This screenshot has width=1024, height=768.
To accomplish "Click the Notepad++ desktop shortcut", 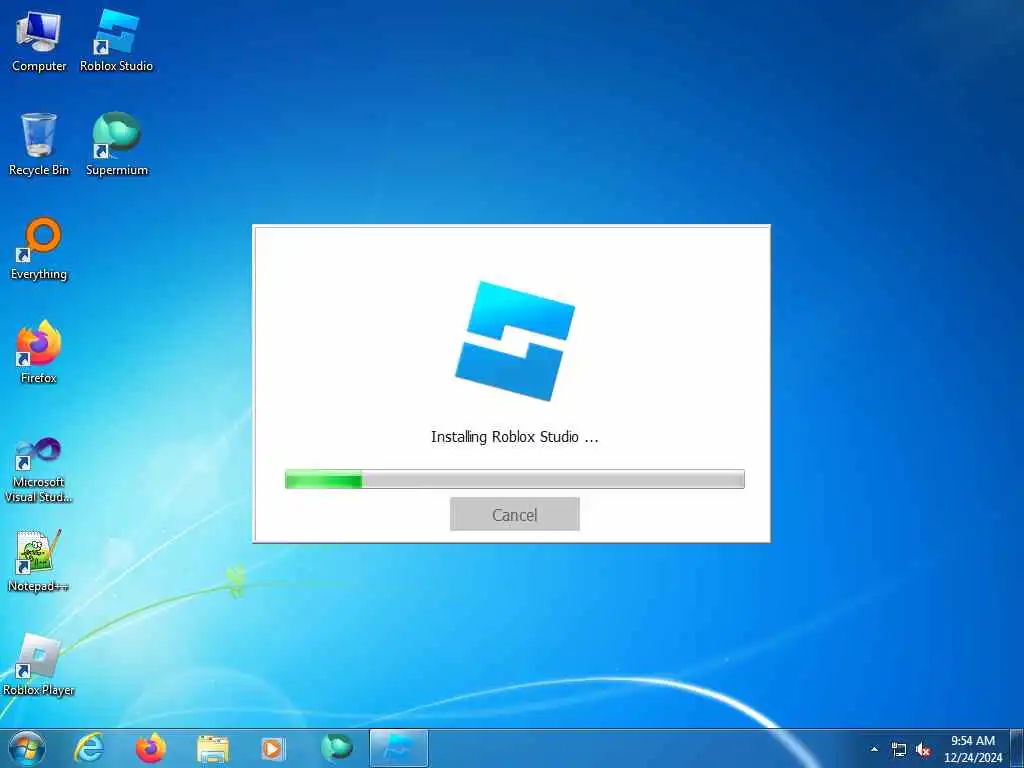I will tap(39, 561).
